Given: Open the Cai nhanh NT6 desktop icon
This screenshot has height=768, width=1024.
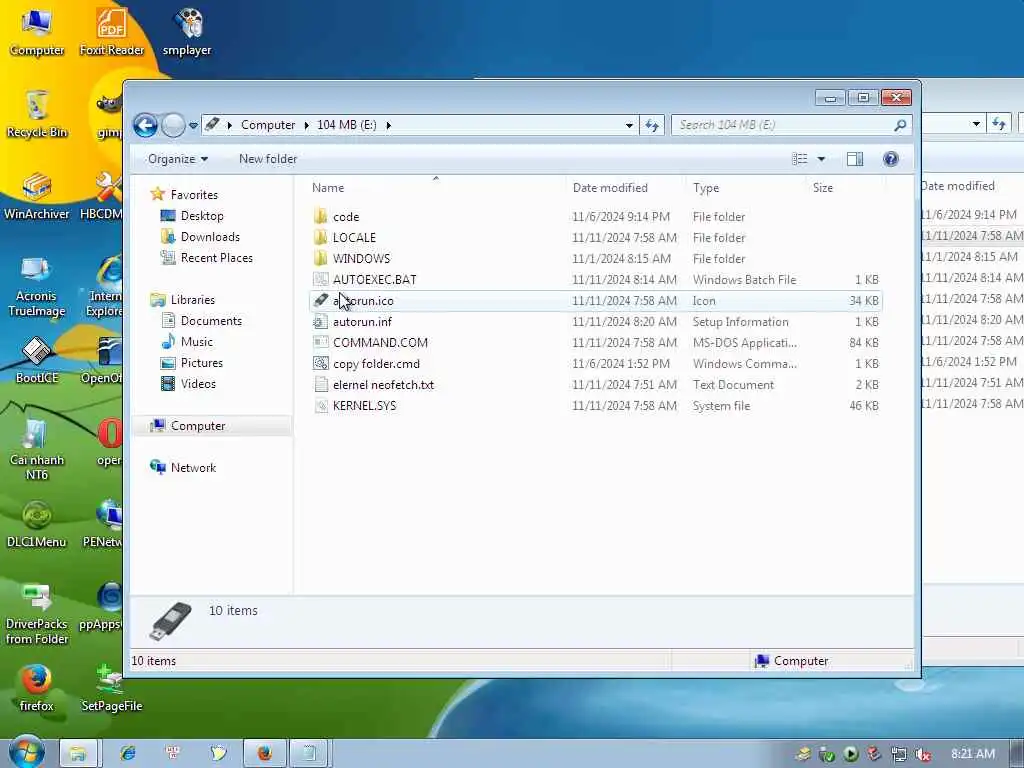Looking at the screenshot, I should [37, 449].
